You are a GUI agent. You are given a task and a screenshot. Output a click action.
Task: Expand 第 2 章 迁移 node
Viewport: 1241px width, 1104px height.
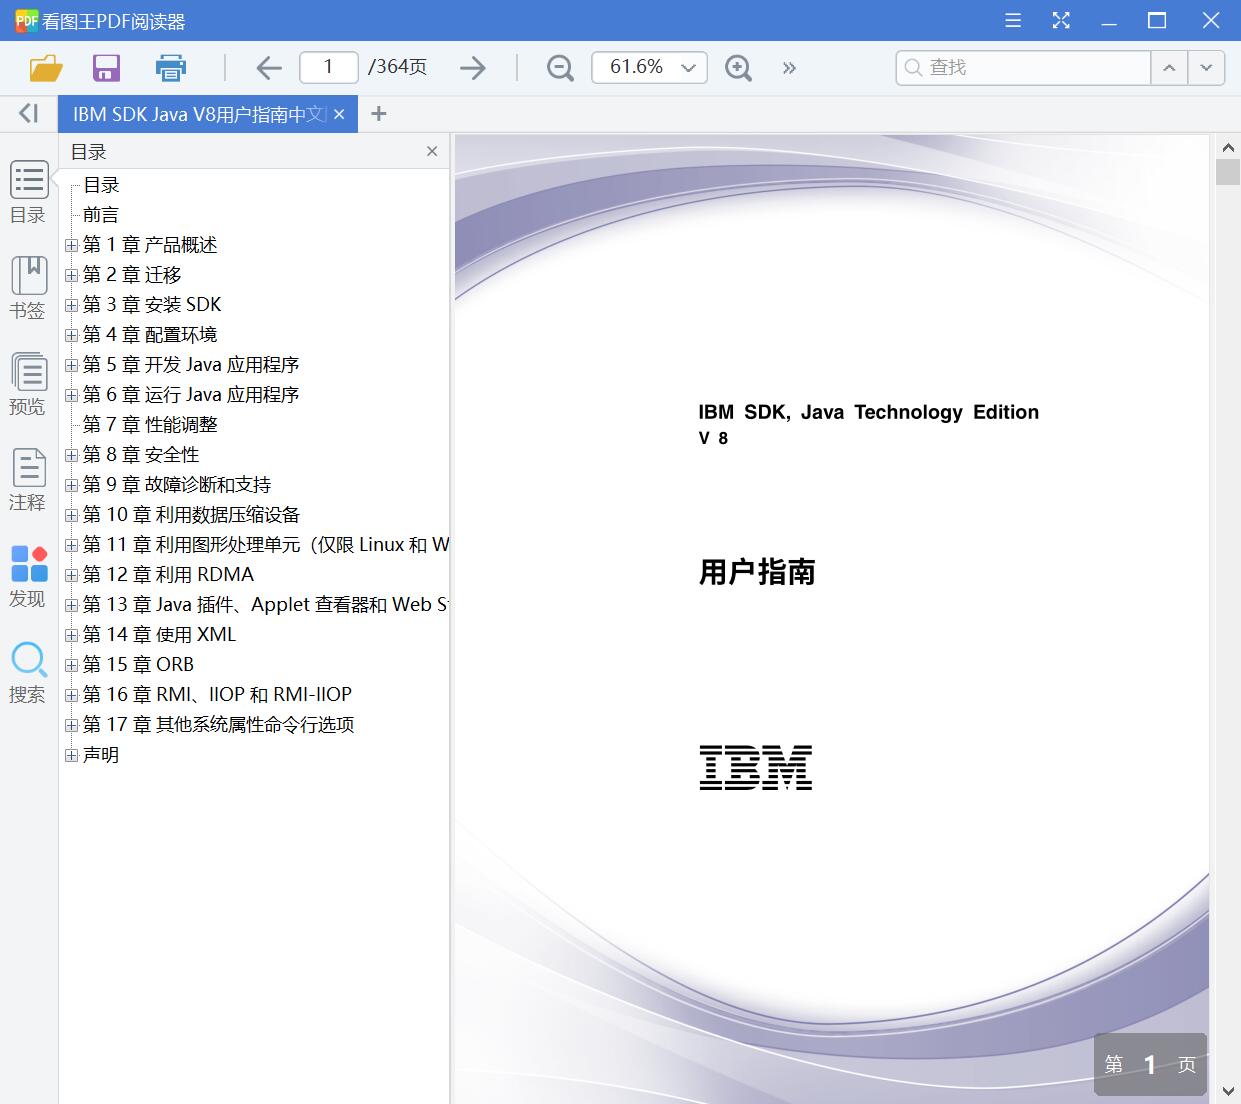pos(71,275)
